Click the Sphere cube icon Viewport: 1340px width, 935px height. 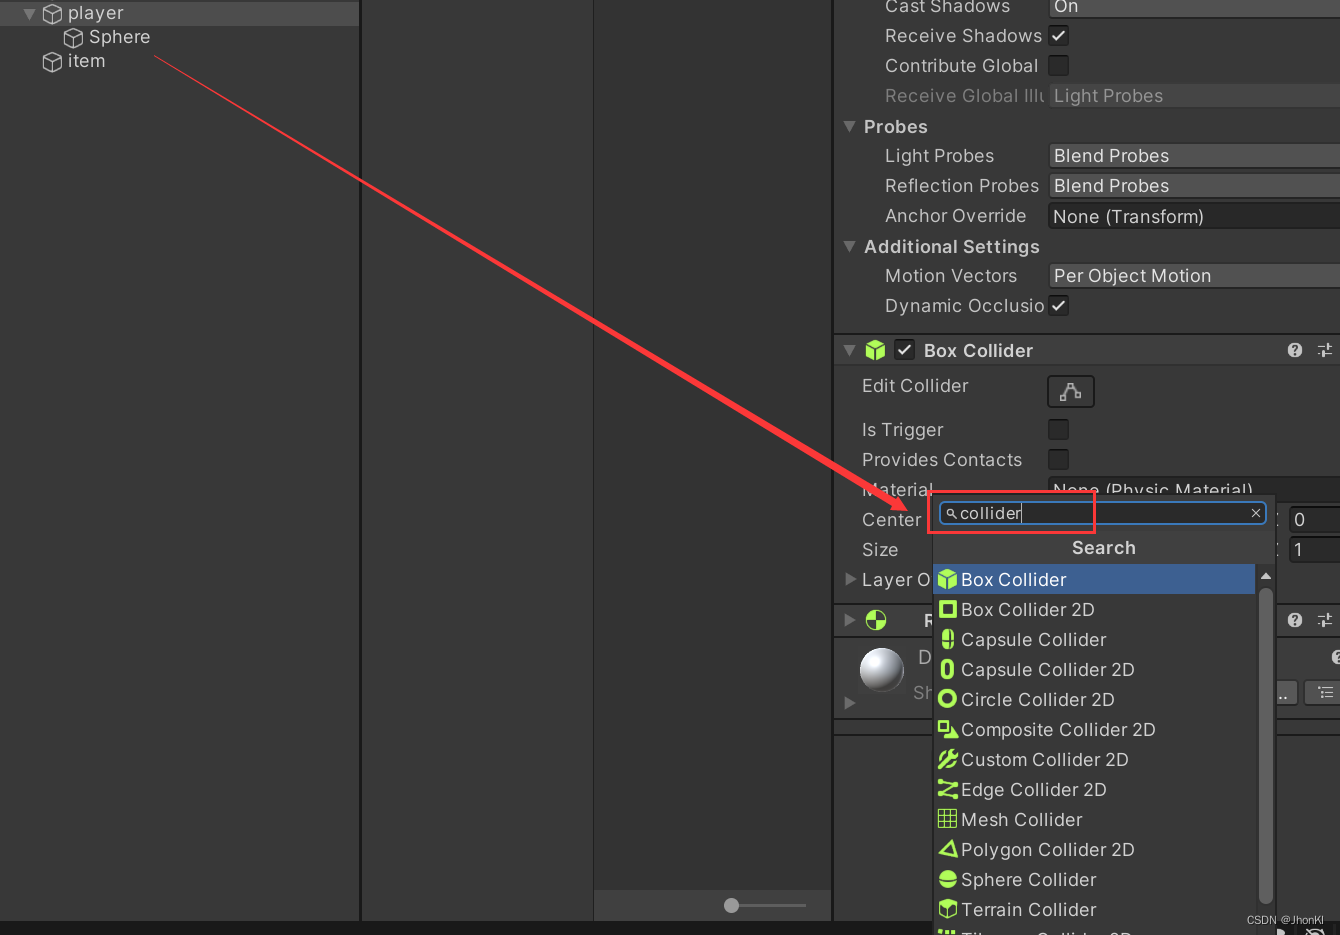(73, 38)
